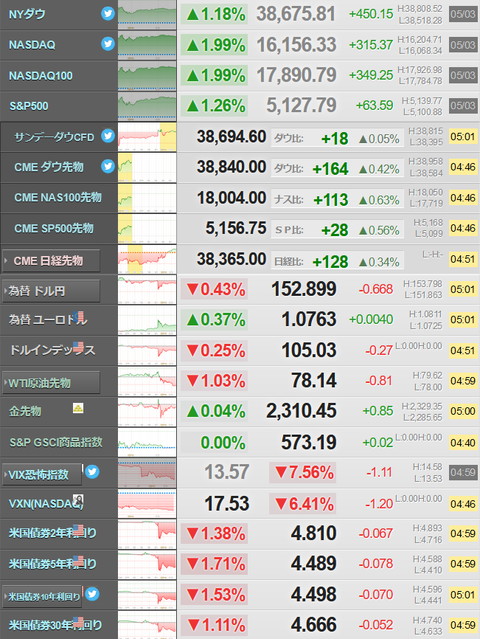Open the NYダウ mini chart
480x639 pixels.
pyautogui.click(x=147, y=15)
